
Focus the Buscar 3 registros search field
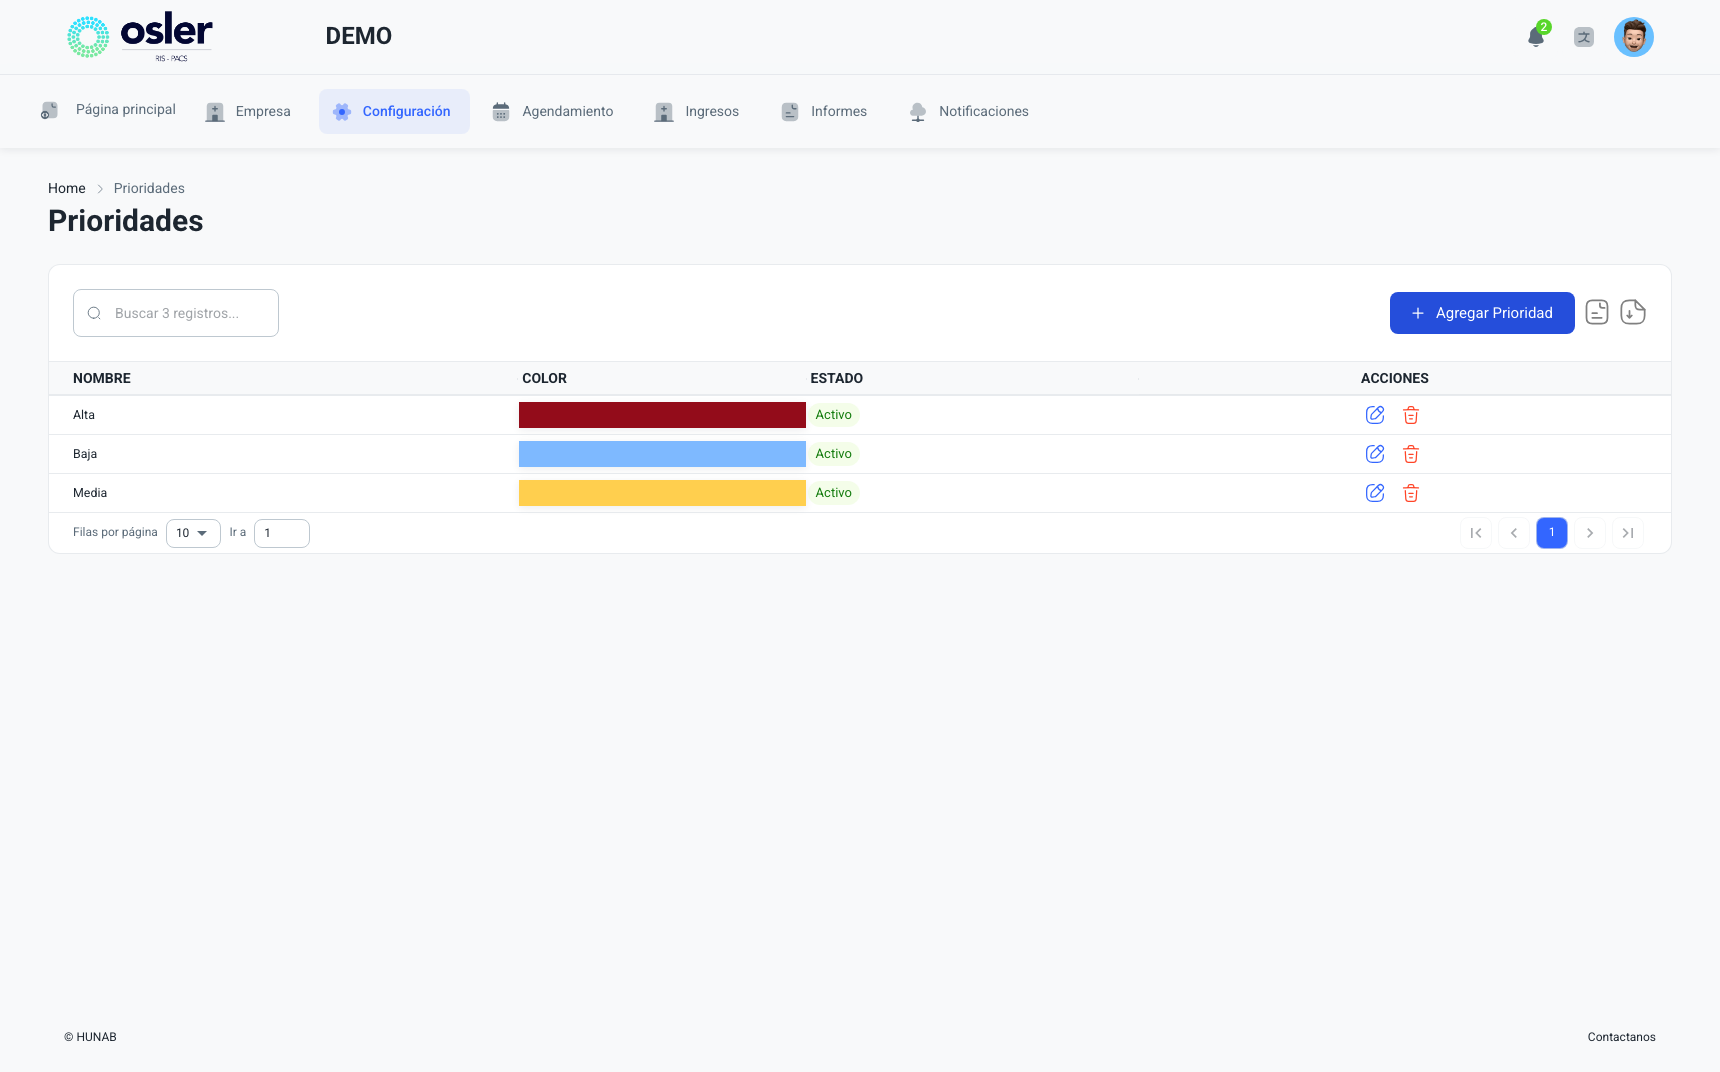(176, 313)
